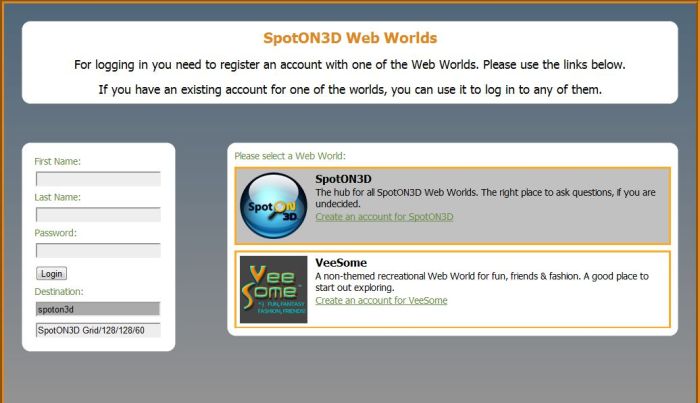Image resolution: width=700 pixels, height=403 pixels.
Task: Click the Please select a Web World text
Action: [289, 156]
